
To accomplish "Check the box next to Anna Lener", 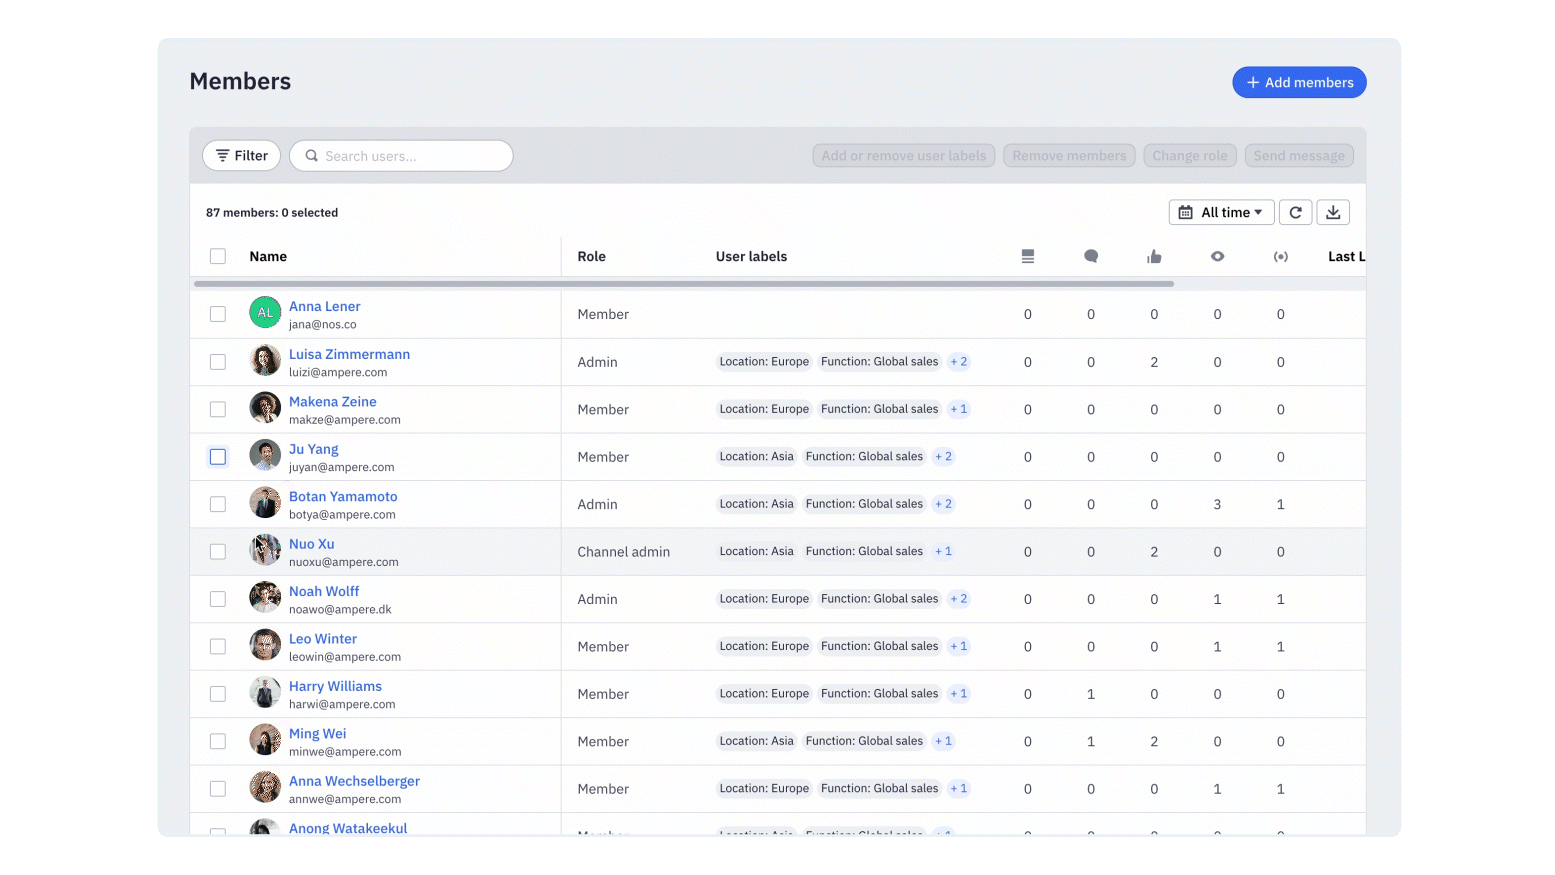I will pos(218,314).
